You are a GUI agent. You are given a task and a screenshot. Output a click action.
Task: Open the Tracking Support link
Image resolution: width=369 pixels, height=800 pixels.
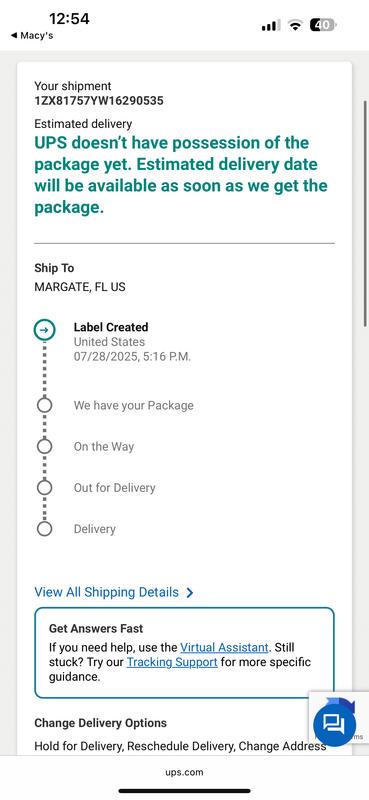(x=172, y=662)
